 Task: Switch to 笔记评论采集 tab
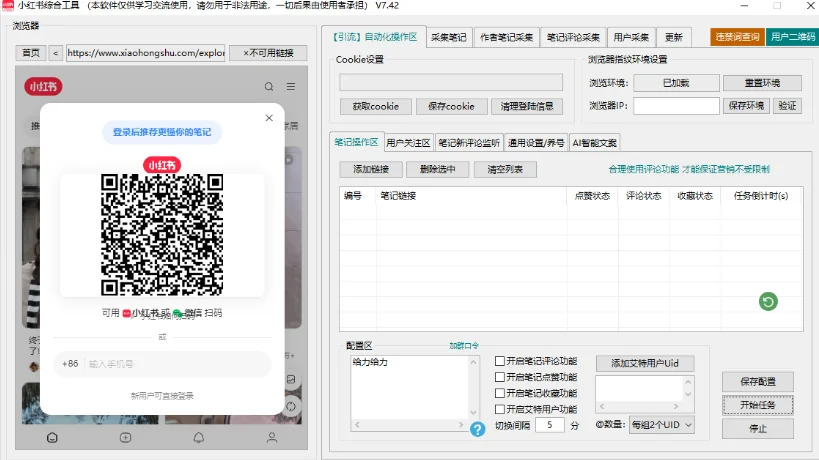point(573,37)
